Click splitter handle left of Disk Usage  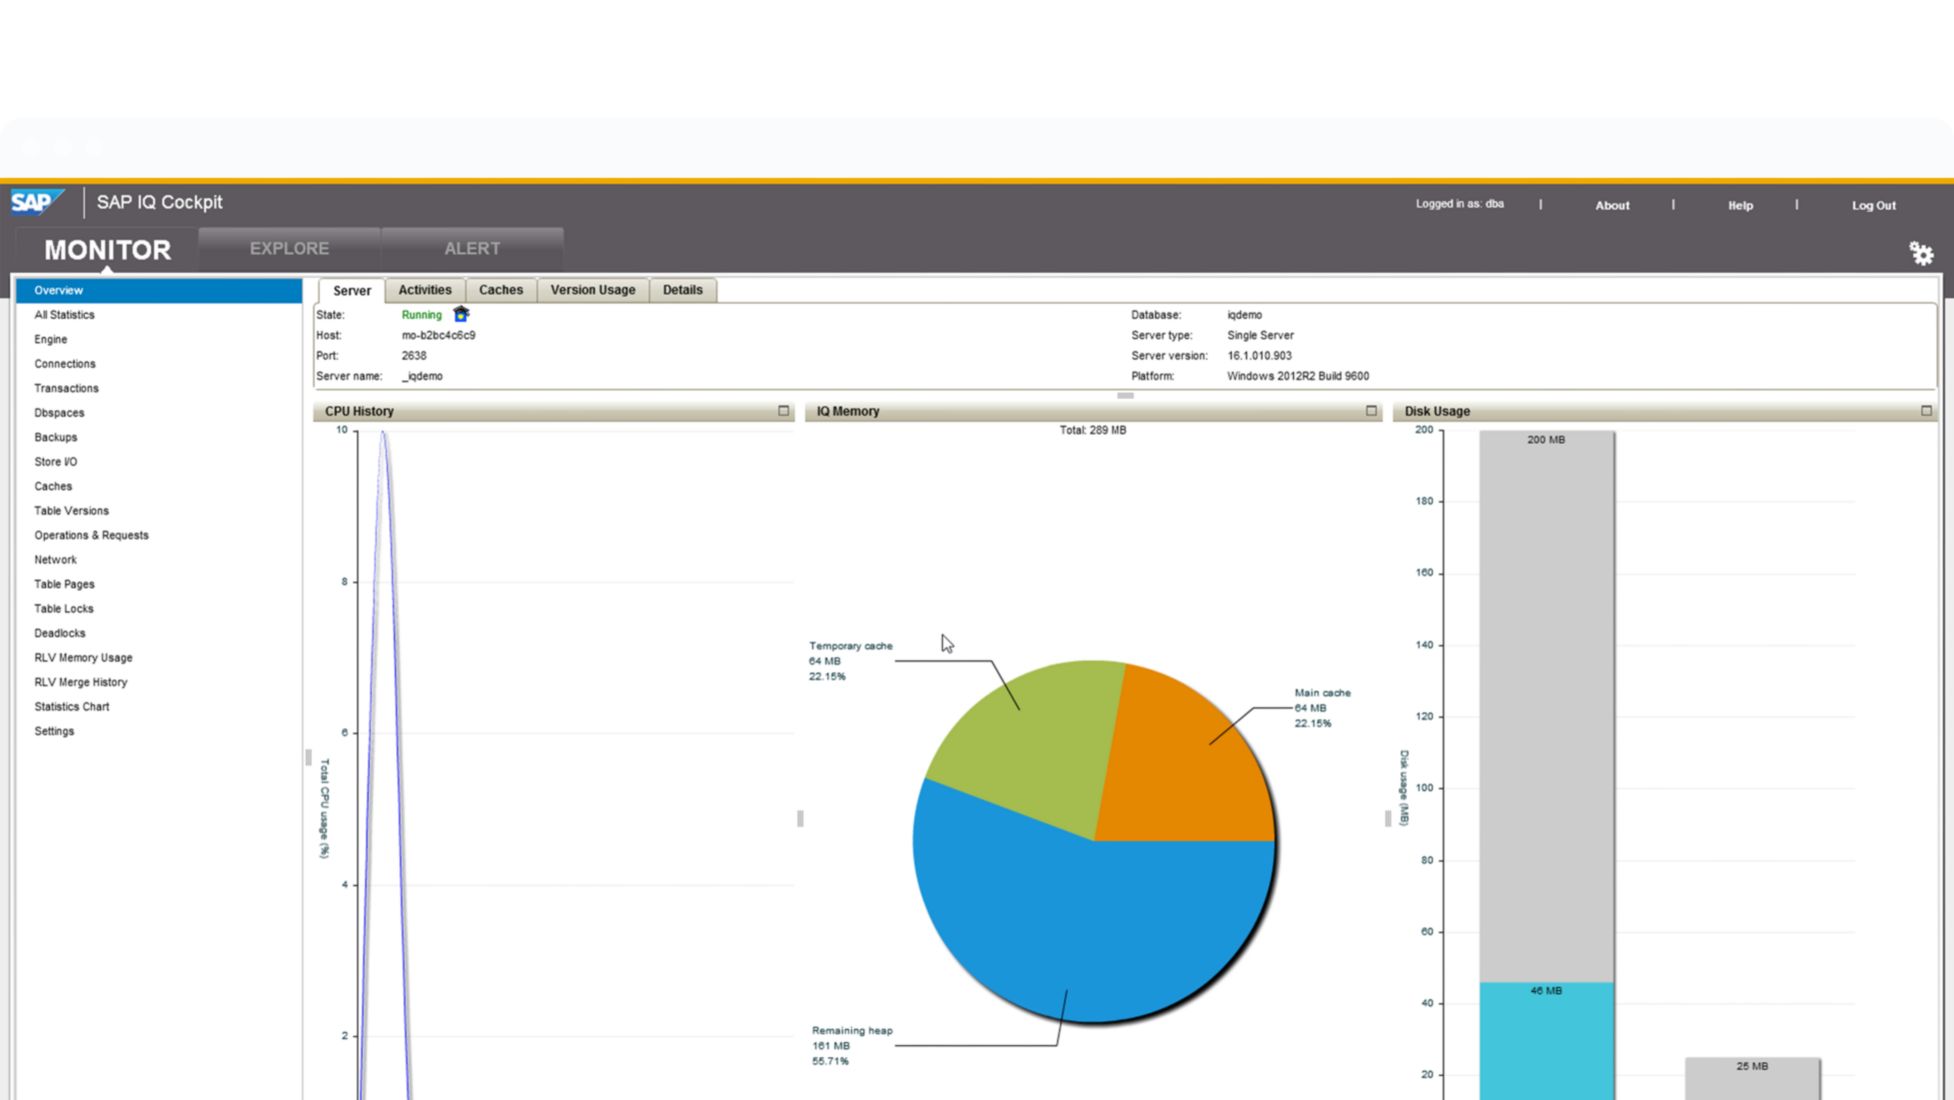coord(1388,818)
